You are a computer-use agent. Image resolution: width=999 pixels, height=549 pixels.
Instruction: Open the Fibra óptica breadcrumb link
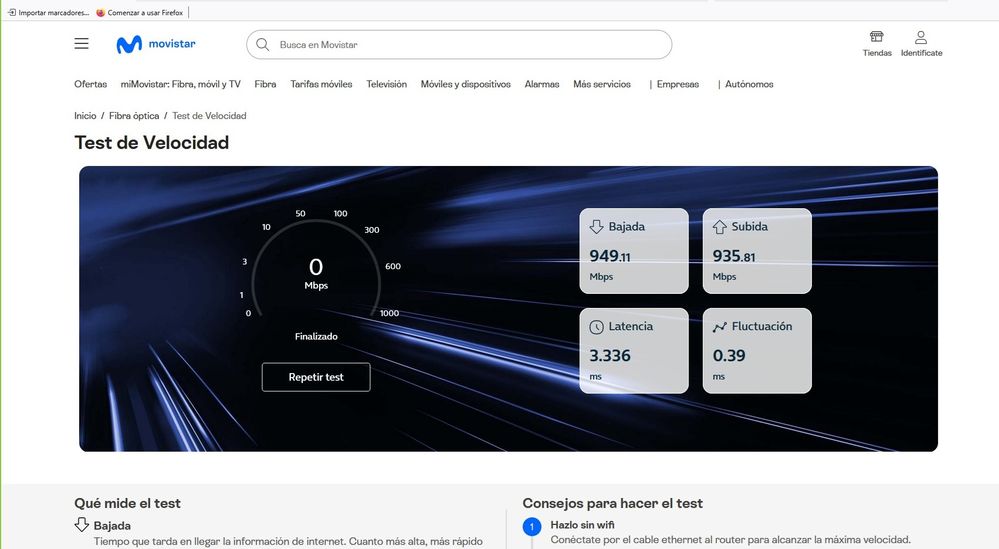coord(134,116)
